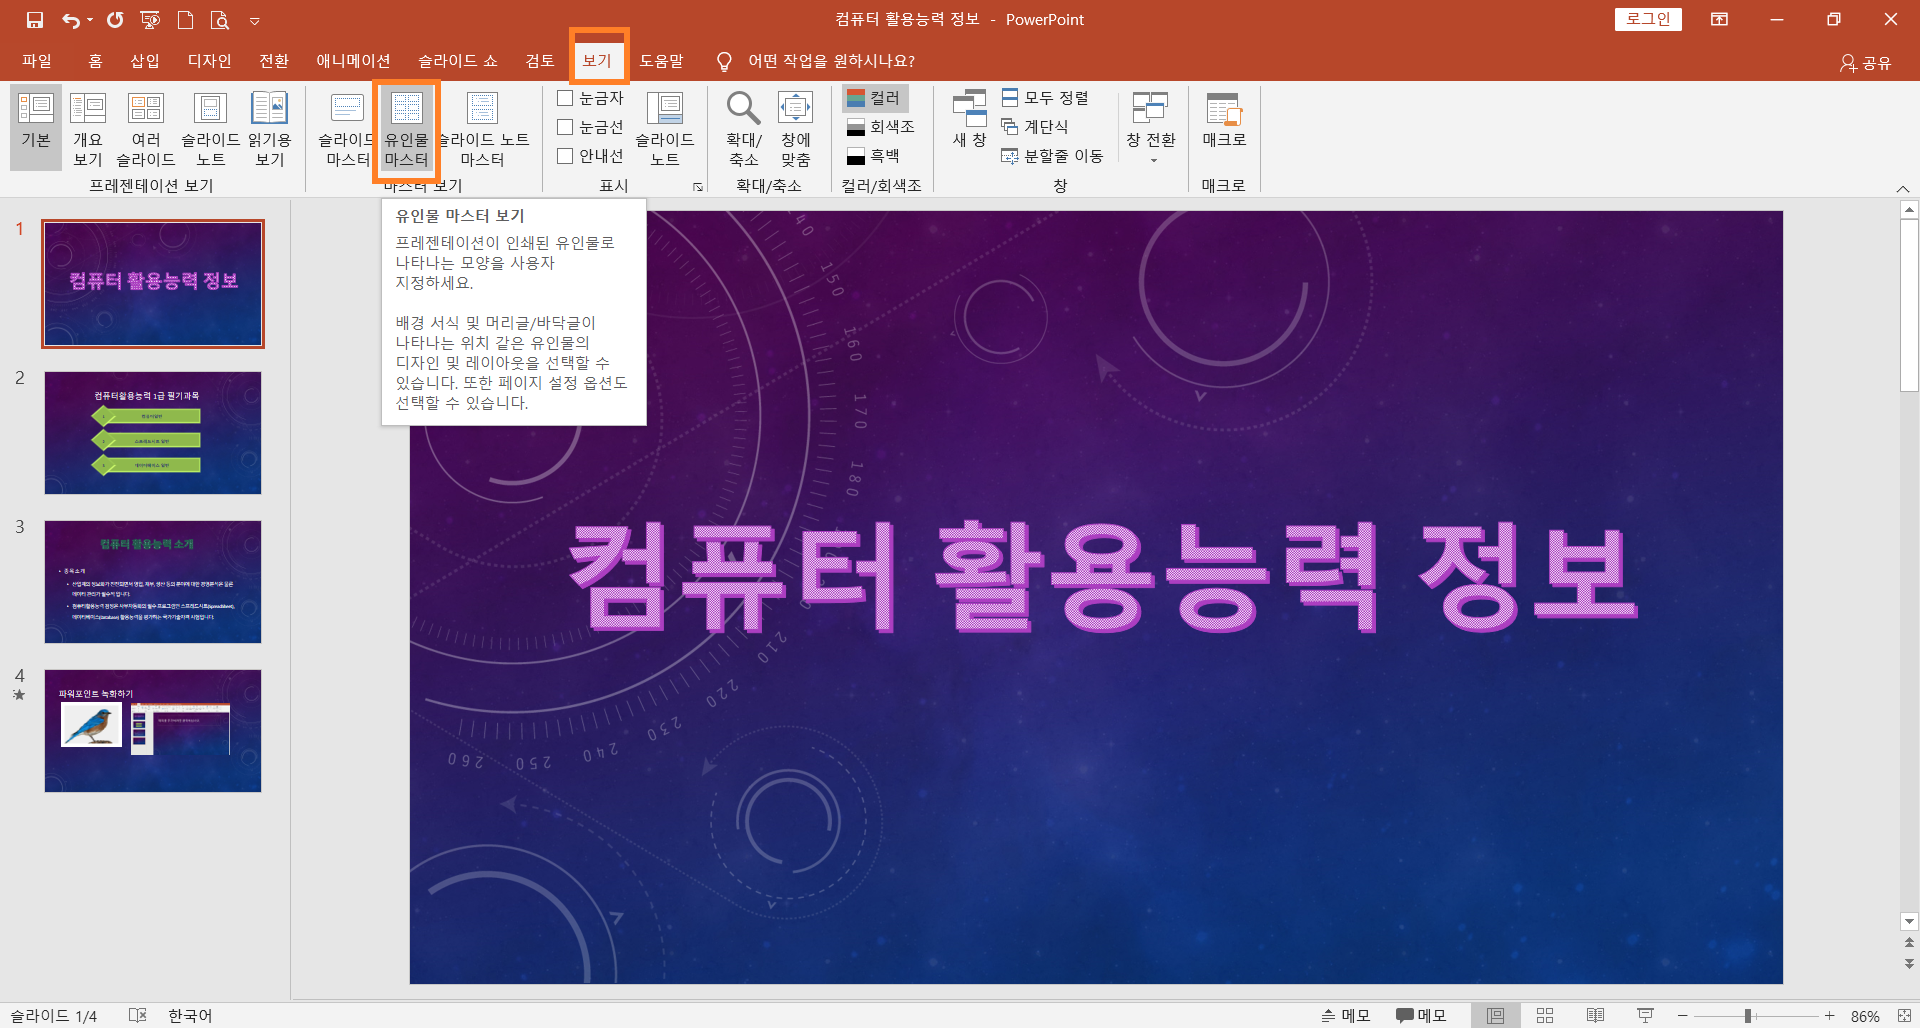This screenshot has width=1920, height=1028.
Task: Zoom out with minus button
Action: click(x=1683, y=1016)
